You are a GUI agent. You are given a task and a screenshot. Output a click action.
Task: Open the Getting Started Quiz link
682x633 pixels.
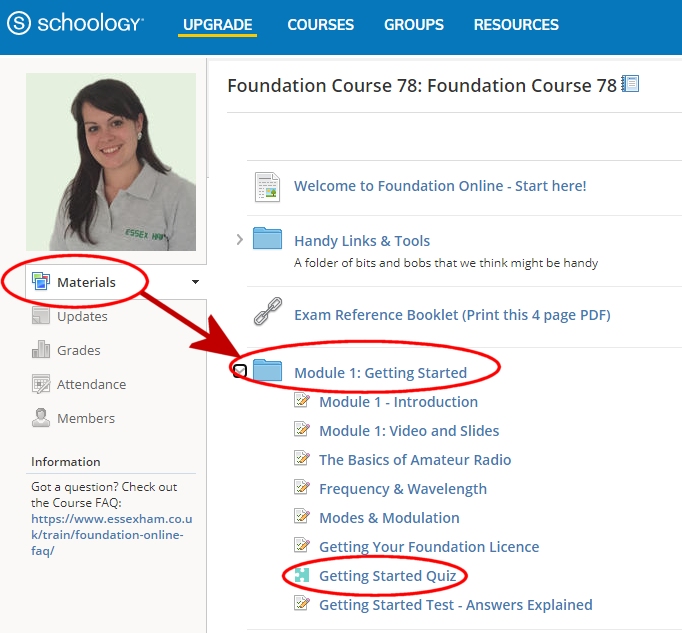click(388, 576)
